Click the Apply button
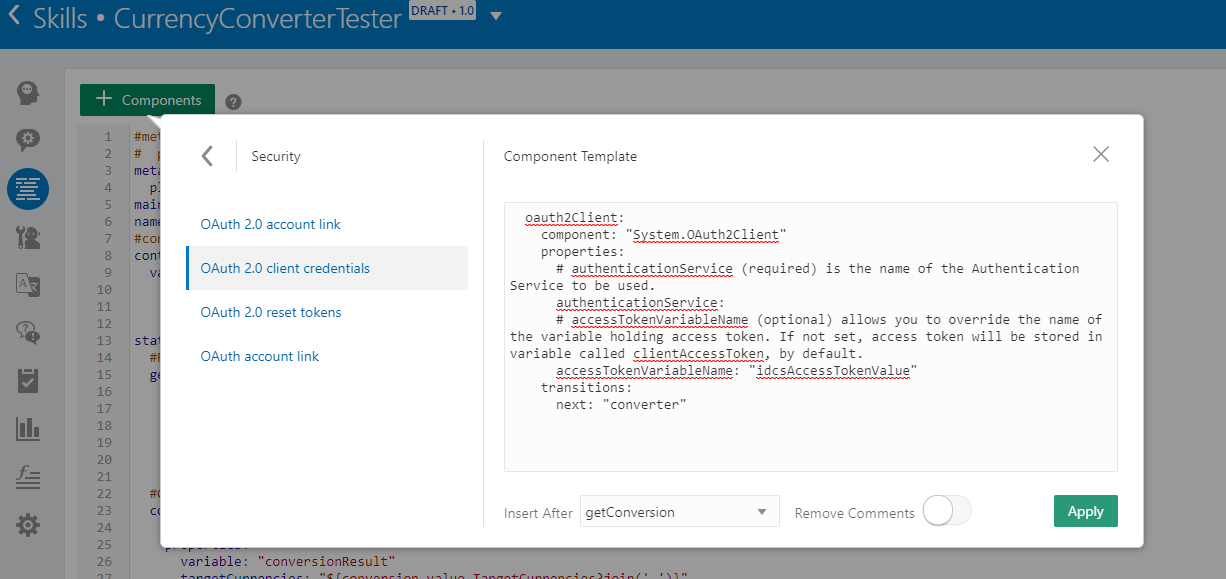1226x579 pixels. pos(1085,511)
